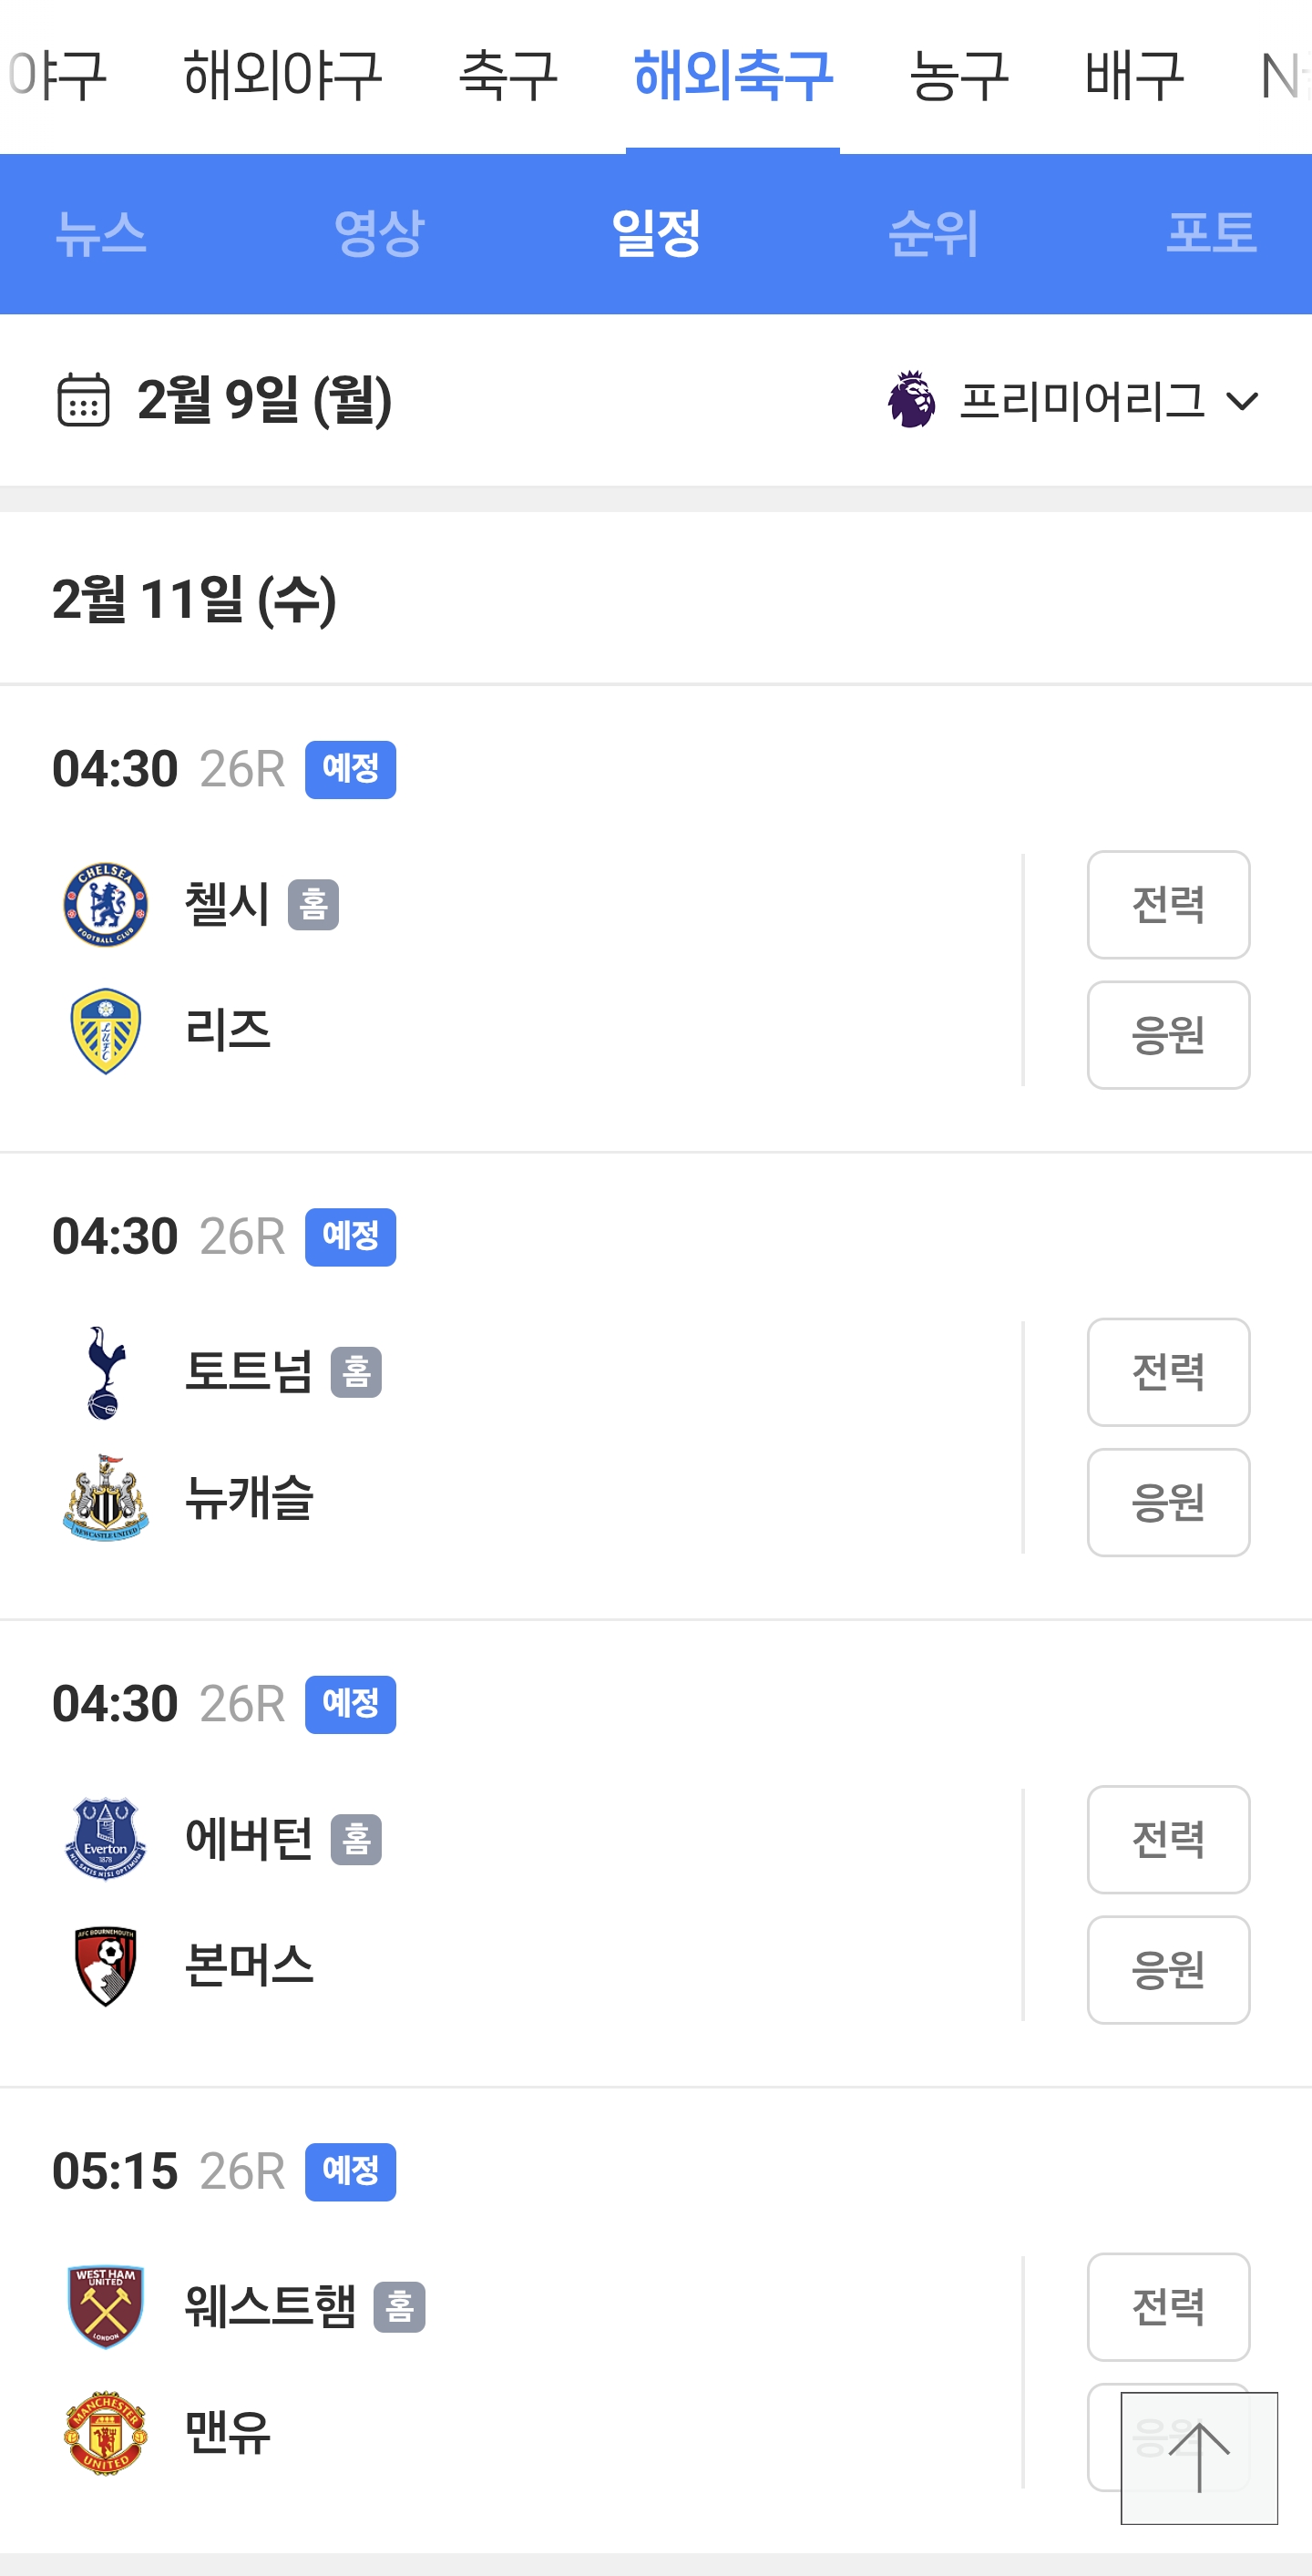Open the calendar date picker icon
This screenshot has height=2576, width=1312.
pyautogui.click(x=83, y=400)
